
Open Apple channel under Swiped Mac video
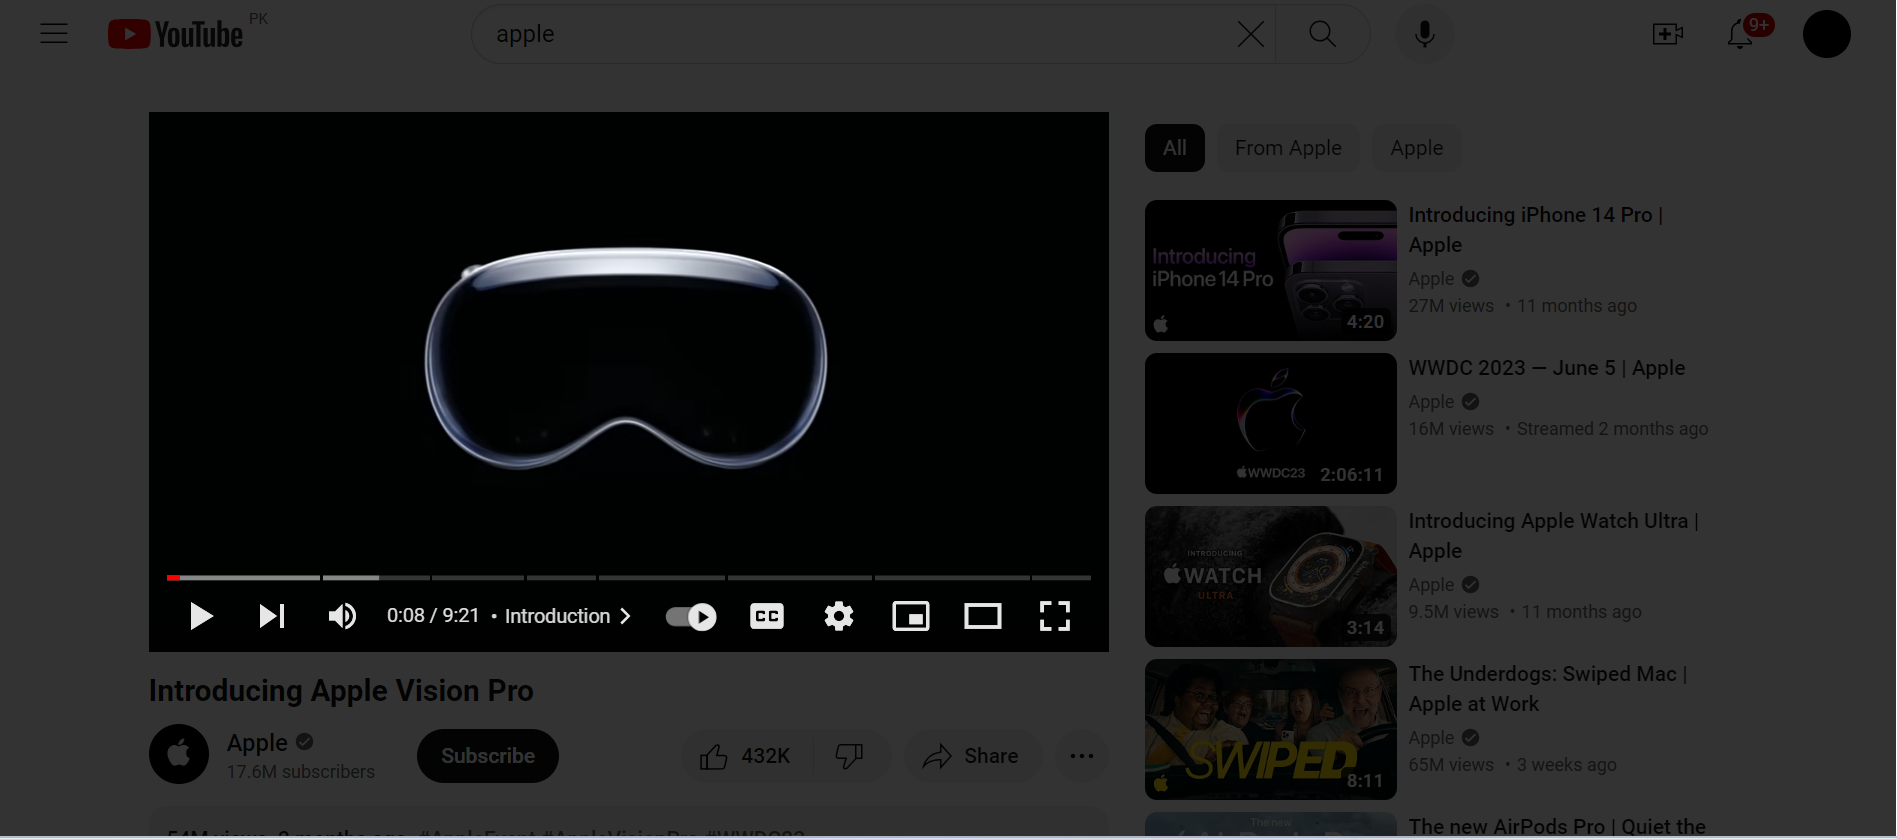(1432, 738)
